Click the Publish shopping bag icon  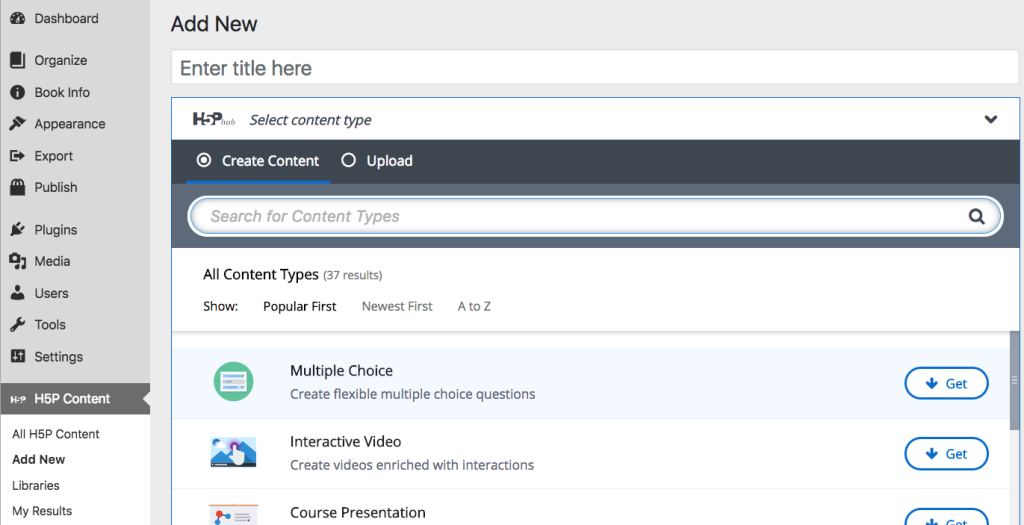coord(18,187)
